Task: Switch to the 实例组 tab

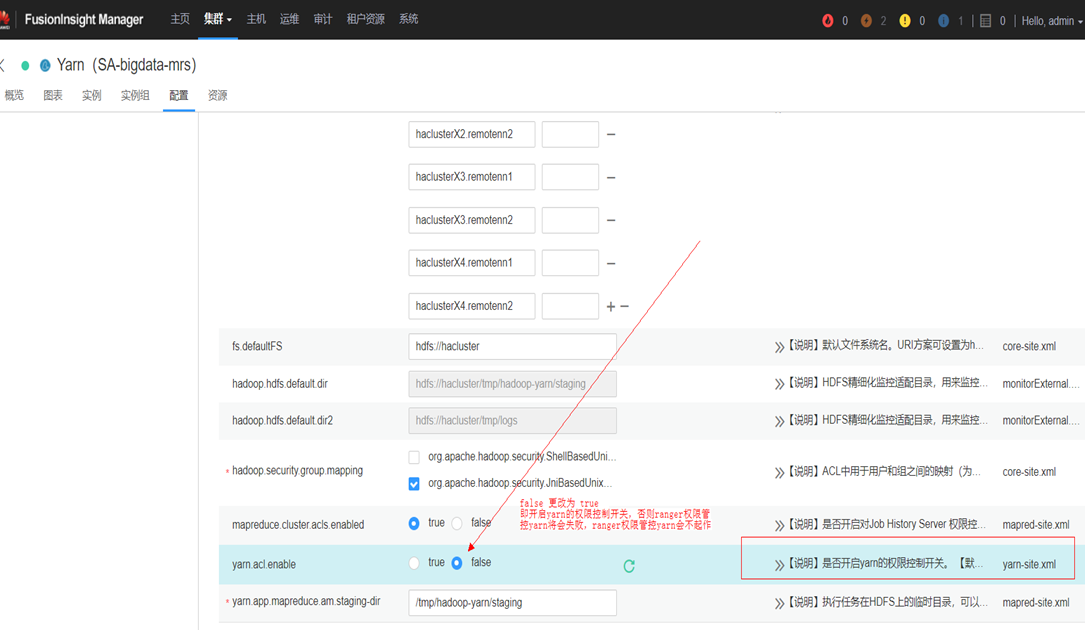Action: 135,96
